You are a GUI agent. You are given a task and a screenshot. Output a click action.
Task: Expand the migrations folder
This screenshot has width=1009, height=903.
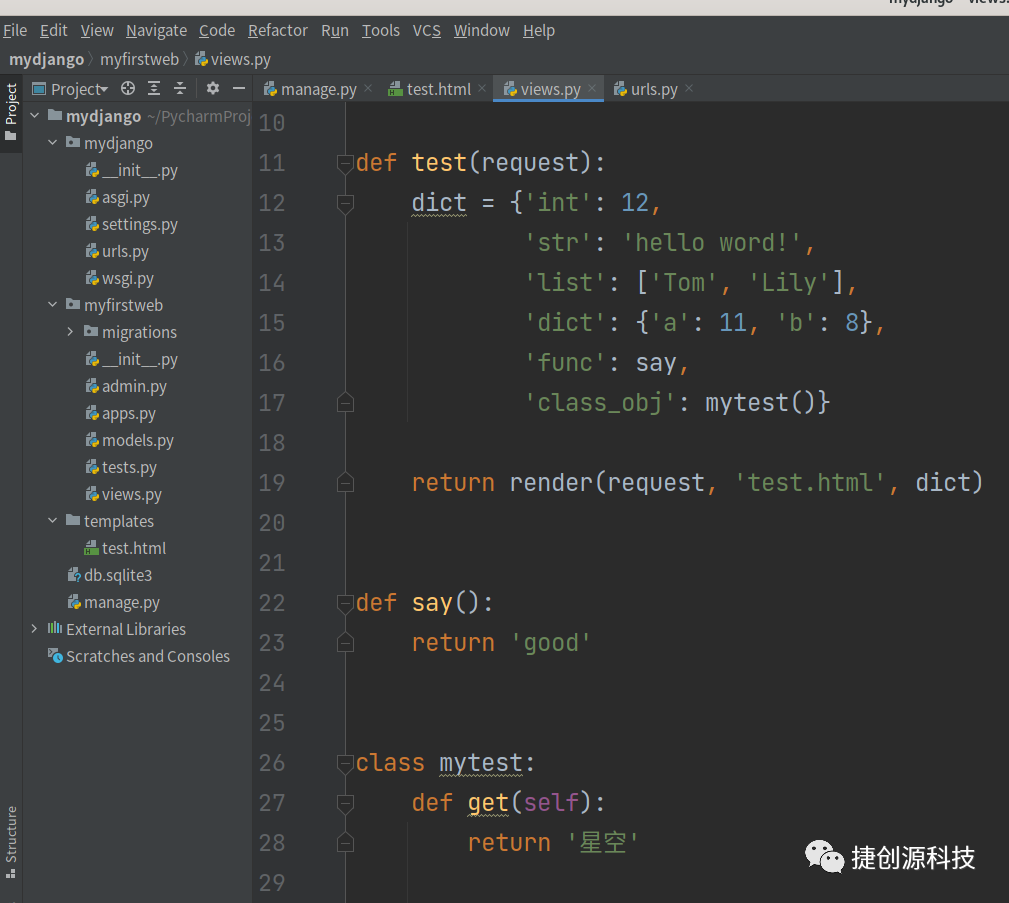71,331
